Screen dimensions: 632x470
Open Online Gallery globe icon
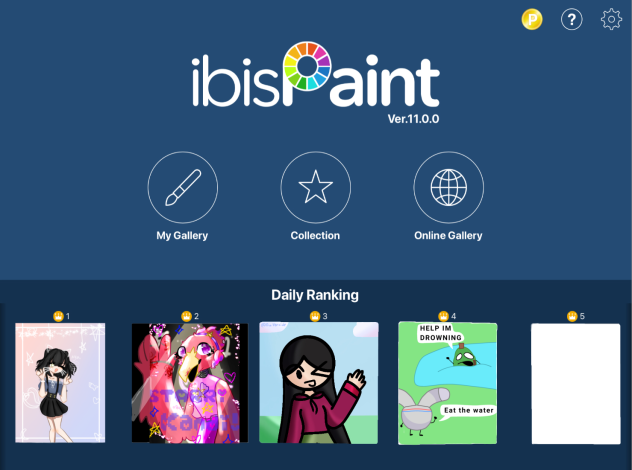pyautogui.click(x=449, y=187)
